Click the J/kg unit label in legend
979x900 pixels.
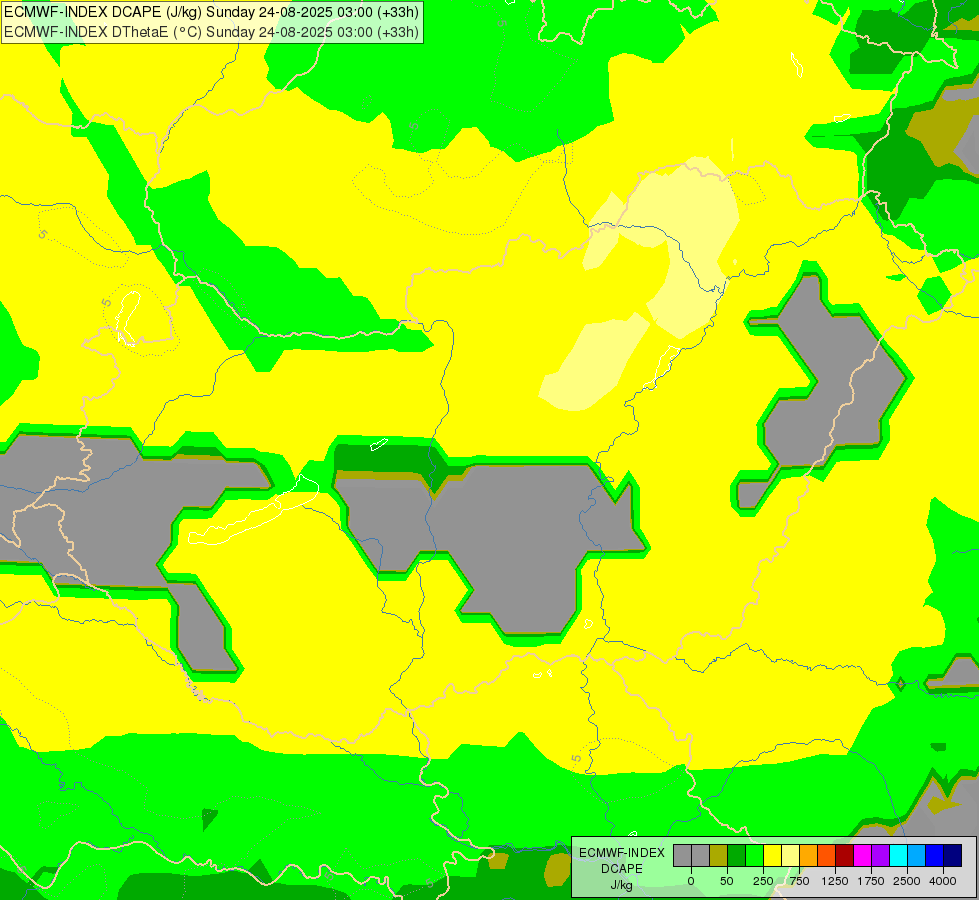tap(621, 886)
